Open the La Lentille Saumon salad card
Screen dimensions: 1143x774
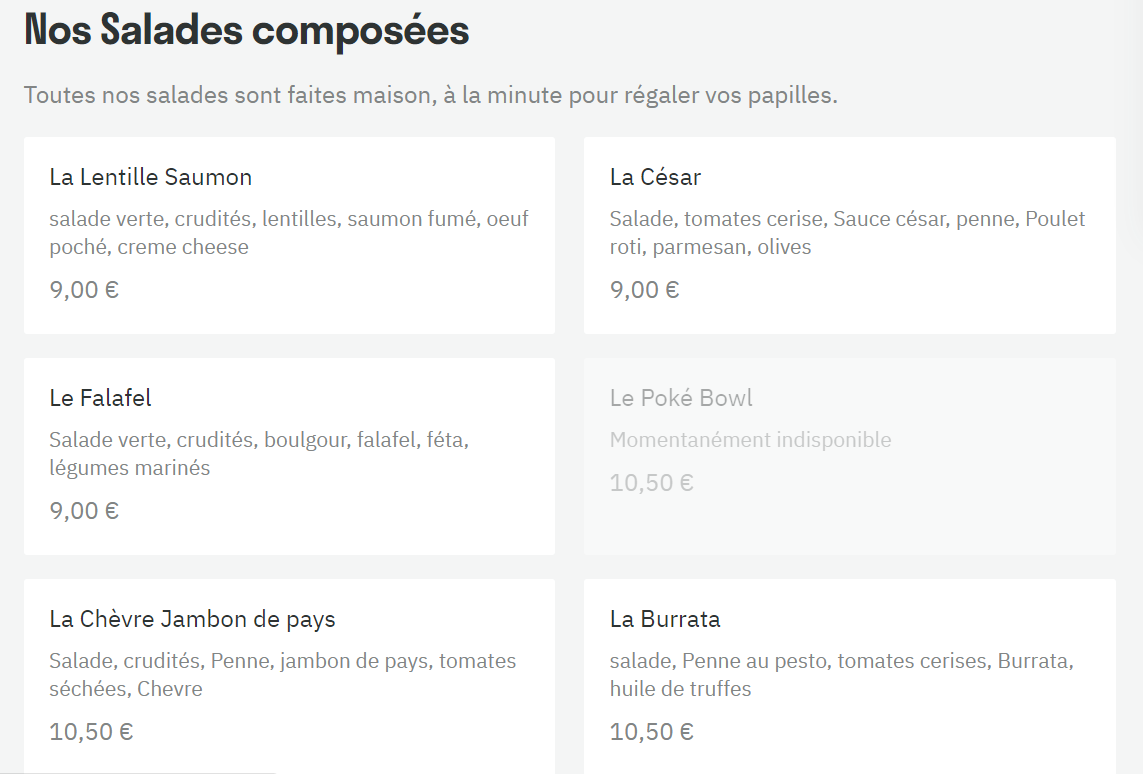(289, 235)
